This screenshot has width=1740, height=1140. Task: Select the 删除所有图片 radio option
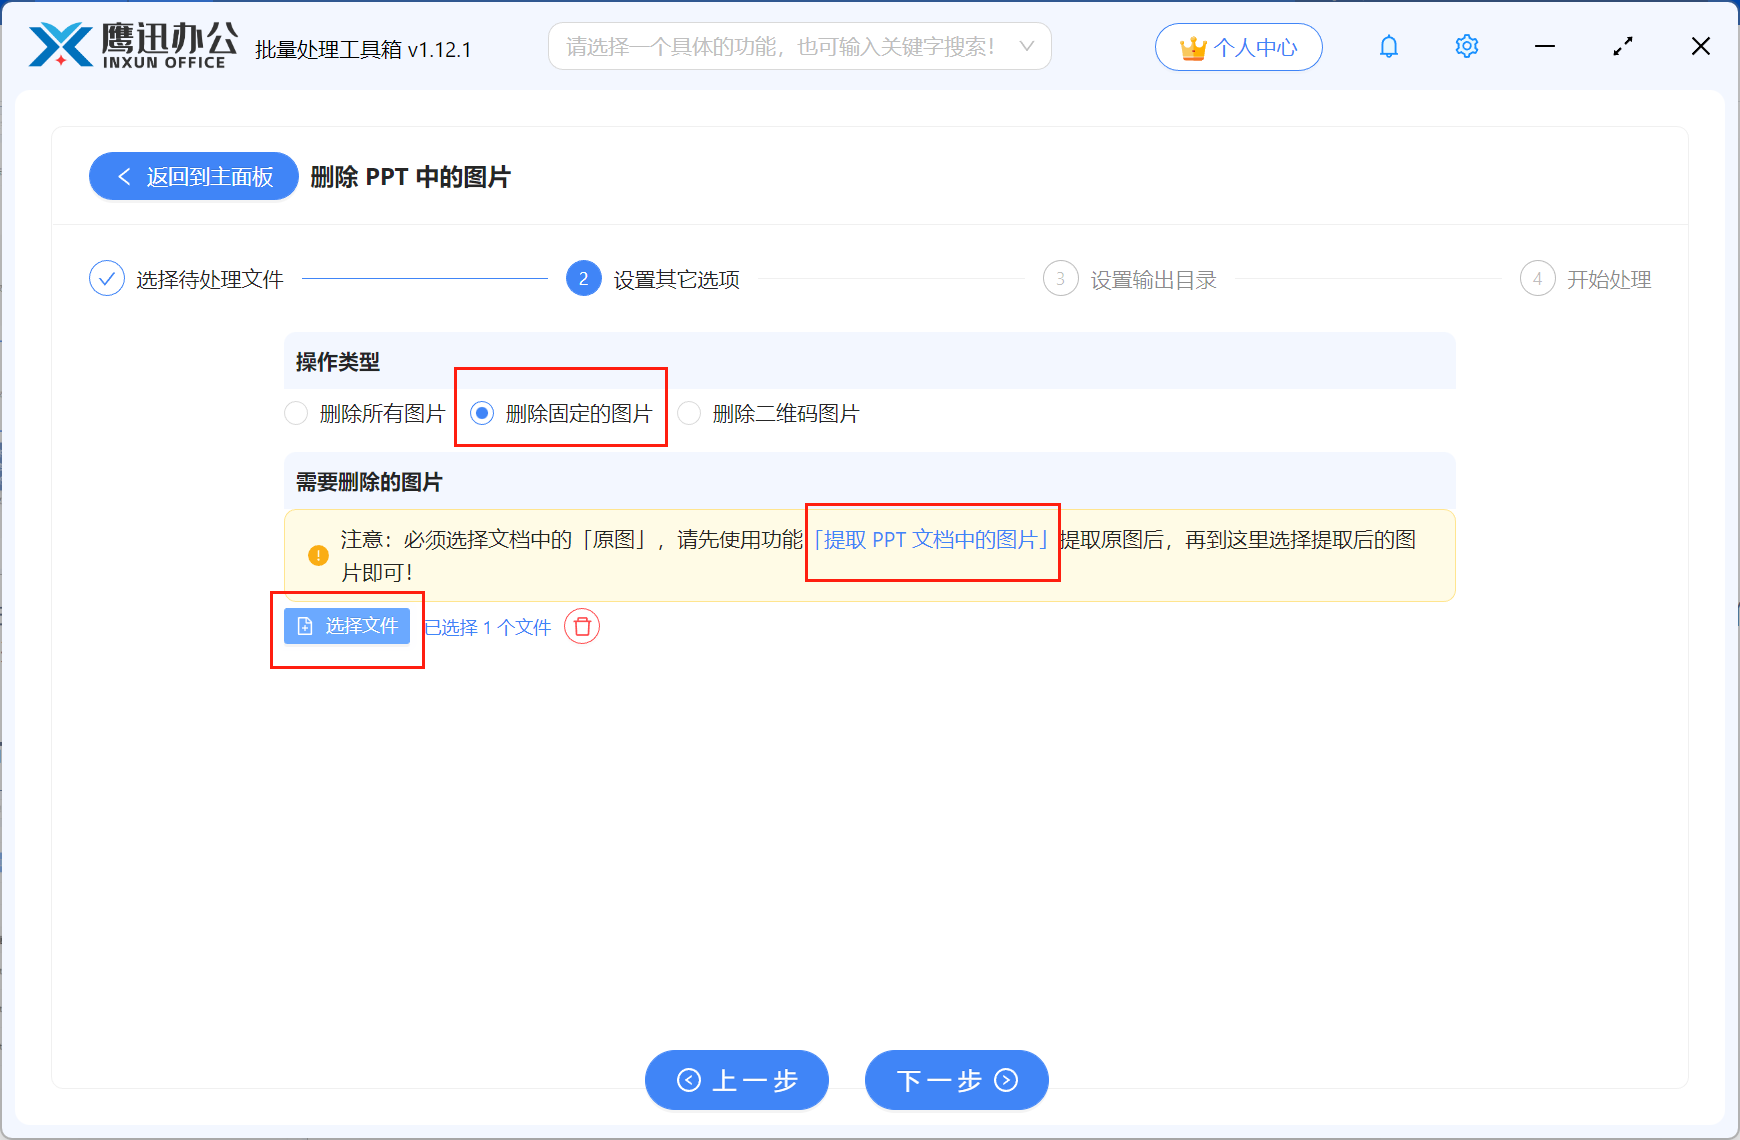[296, 413]
